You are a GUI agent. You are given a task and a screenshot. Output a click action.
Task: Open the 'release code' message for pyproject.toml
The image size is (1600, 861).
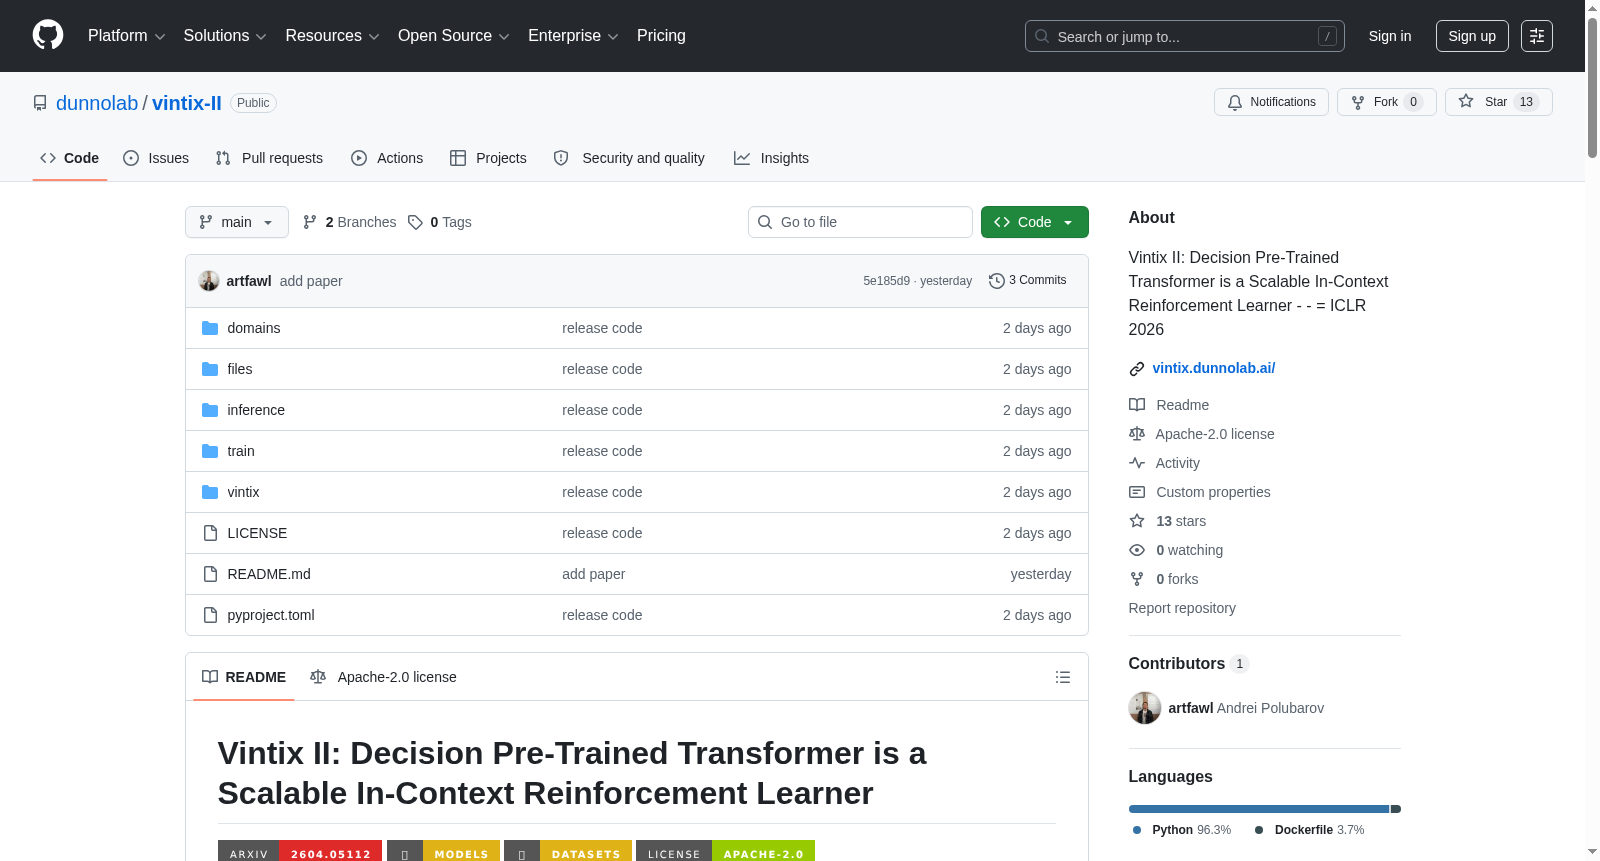[x=602, y=615]
